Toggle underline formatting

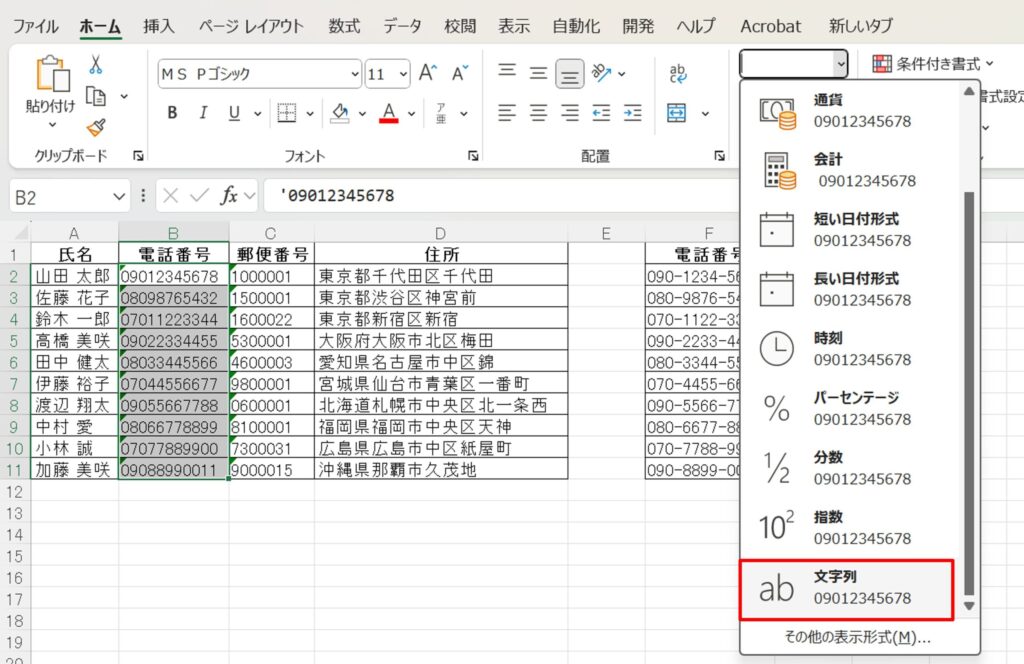tap(234, 113)
